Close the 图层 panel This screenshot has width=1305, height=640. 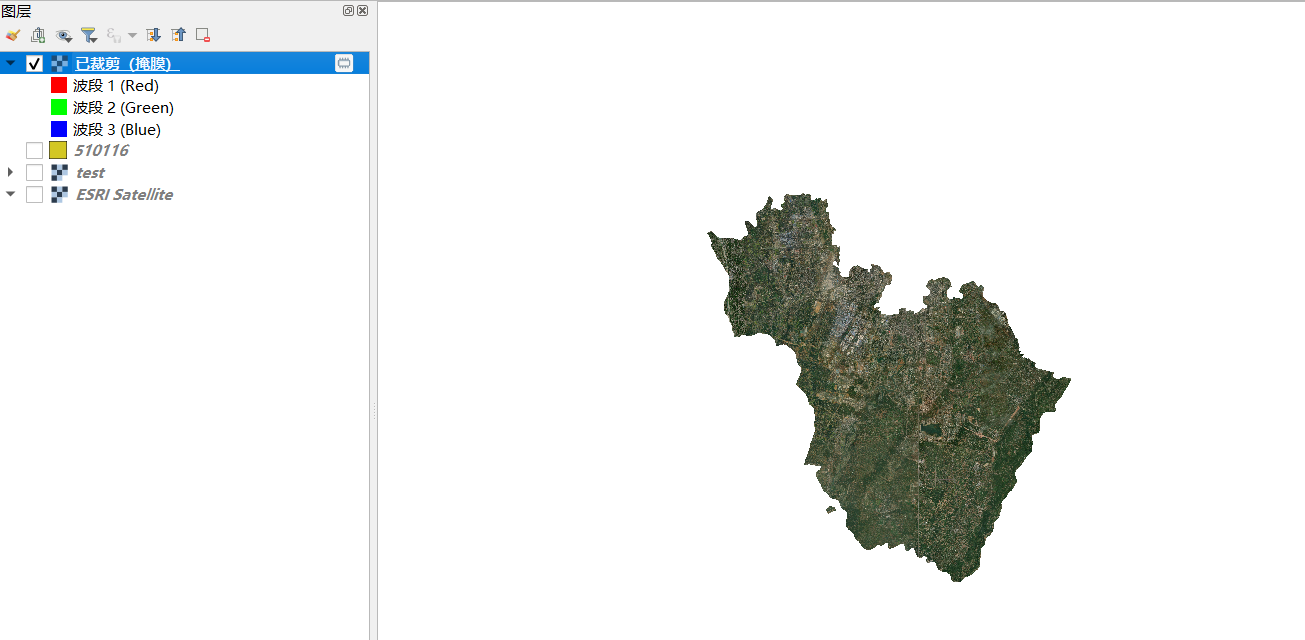click(x=362, y=10)
